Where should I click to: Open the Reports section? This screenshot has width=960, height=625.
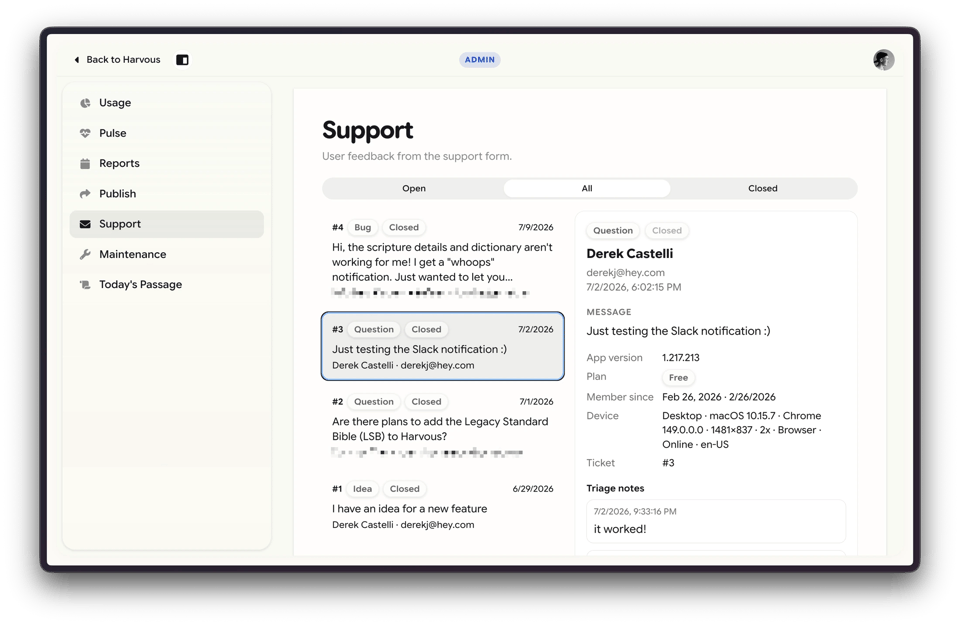(167, 163)
